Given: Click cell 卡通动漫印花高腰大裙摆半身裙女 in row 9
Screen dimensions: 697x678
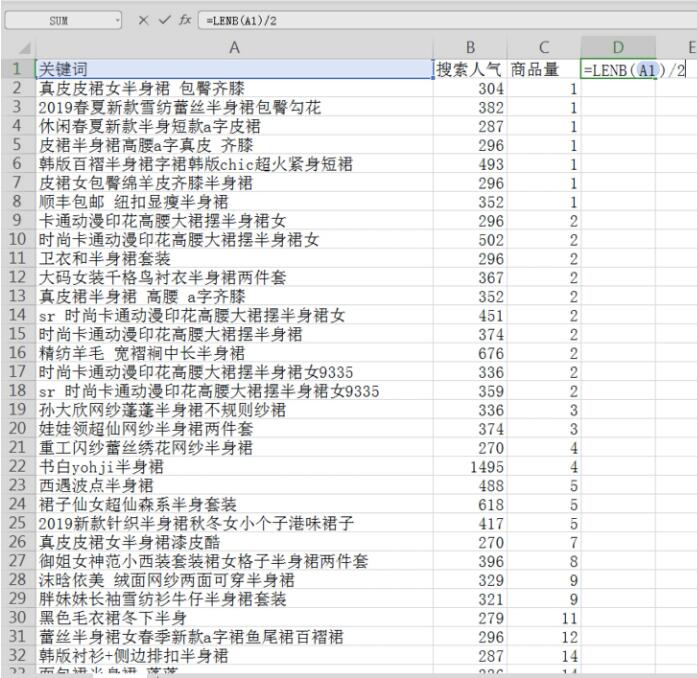Looking at the screenshot, I should (234, 221).
